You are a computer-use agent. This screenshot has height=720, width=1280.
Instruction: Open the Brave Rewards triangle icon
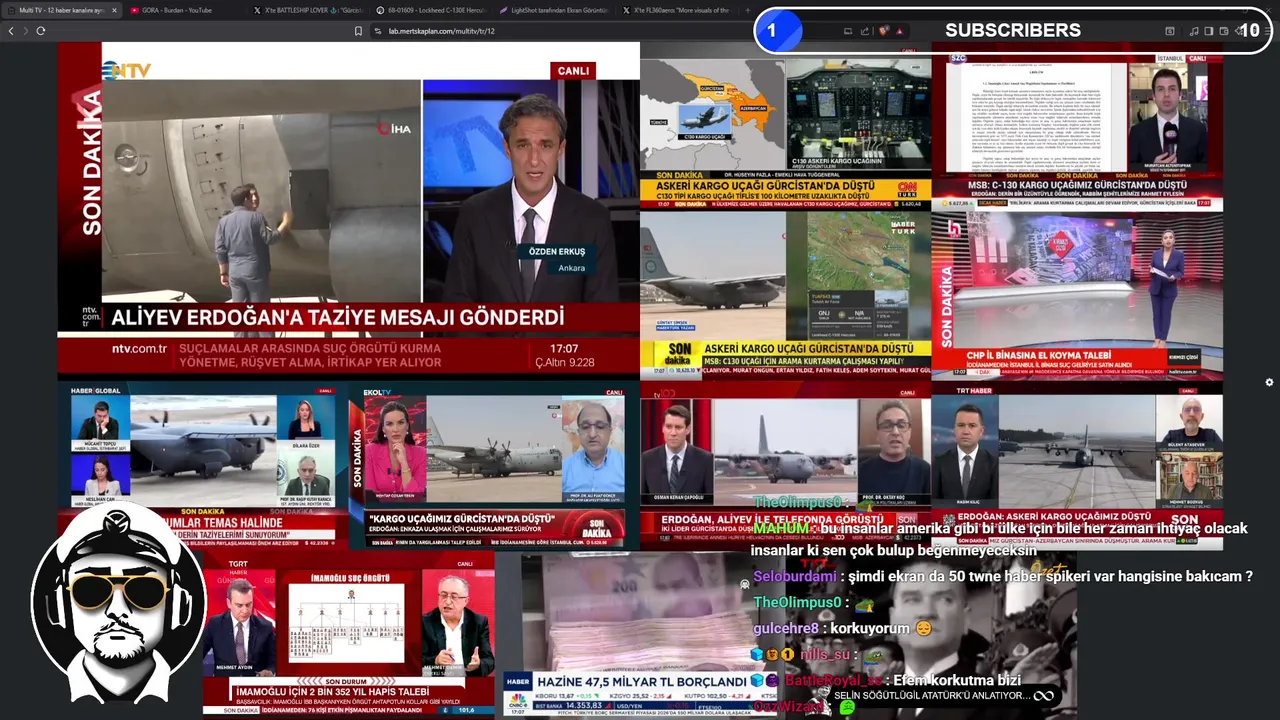pyautogui.click(x=899, y=31)
